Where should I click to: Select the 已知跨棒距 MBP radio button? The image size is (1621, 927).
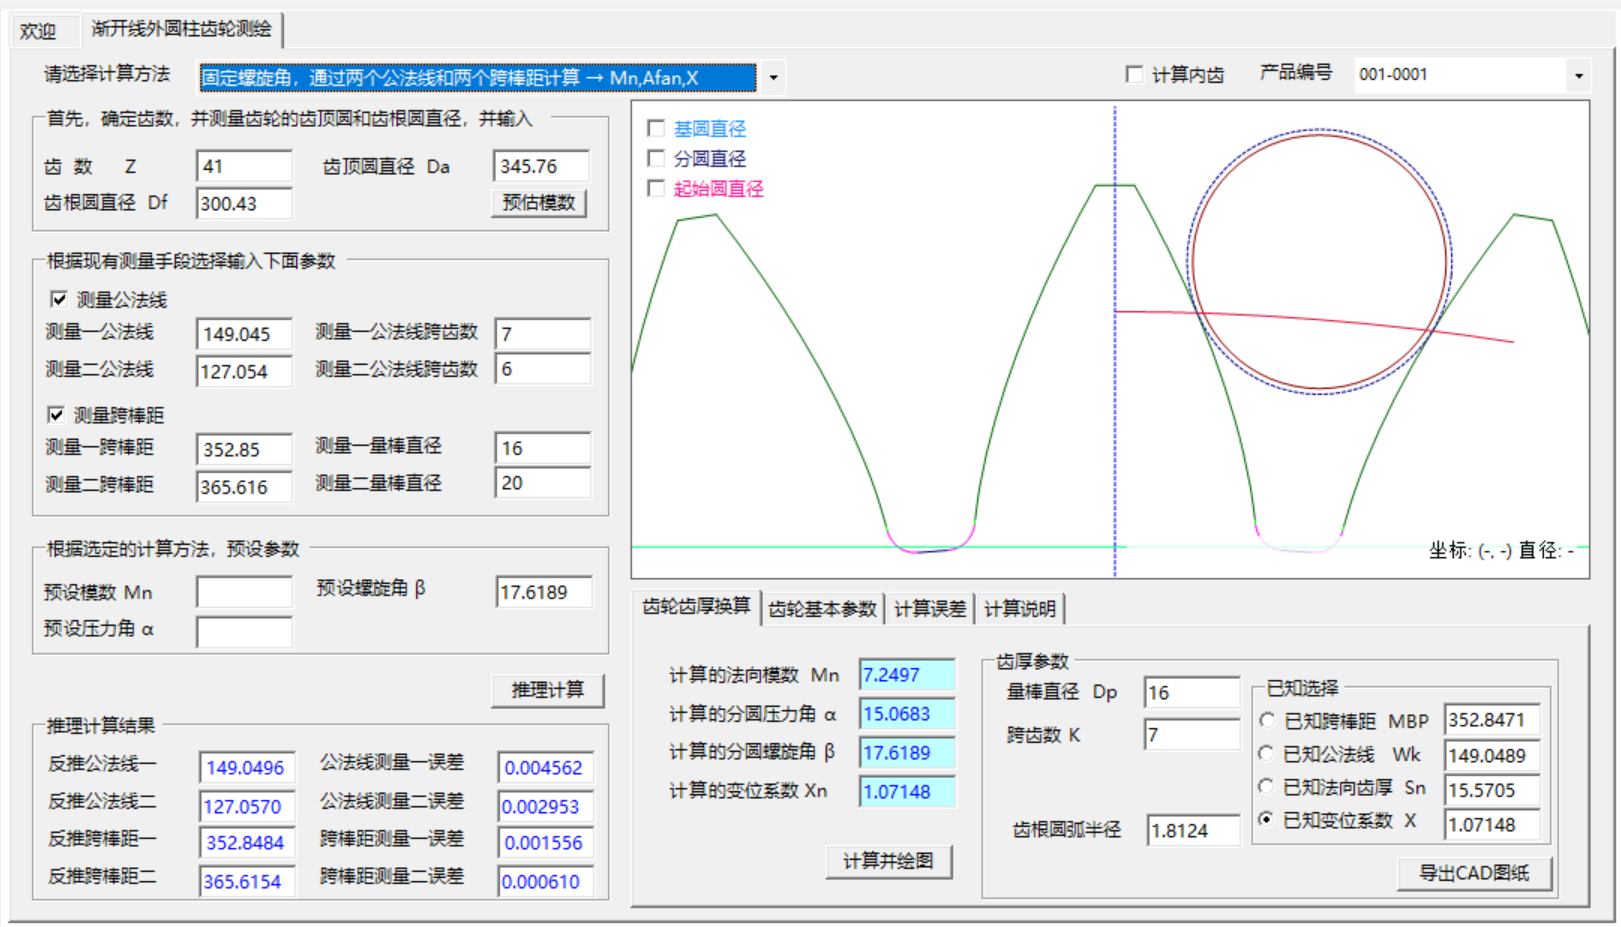tap(1267, 720)
